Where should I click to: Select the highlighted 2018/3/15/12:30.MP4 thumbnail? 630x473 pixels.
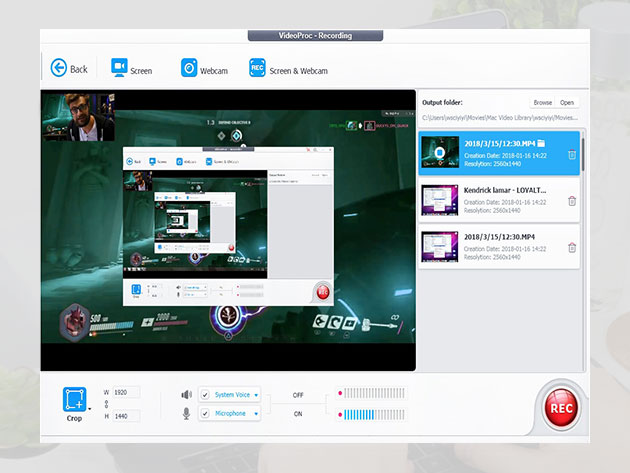tap(440, 152)
